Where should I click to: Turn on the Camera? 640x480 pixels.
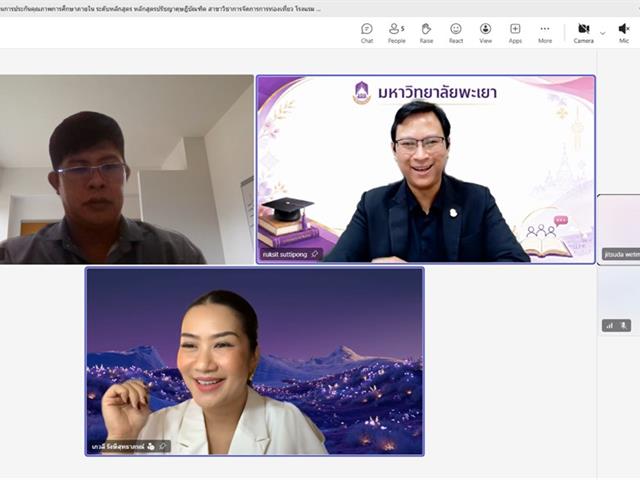[x=583, y=33]
